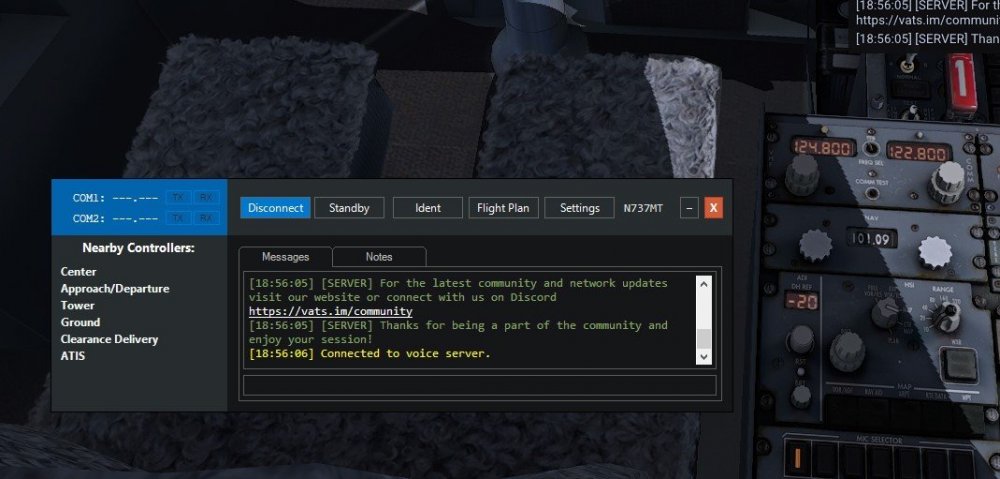Expand the Ground controllers group
This screenshot has width=1000, height=479.
click(x=80, y=322)
